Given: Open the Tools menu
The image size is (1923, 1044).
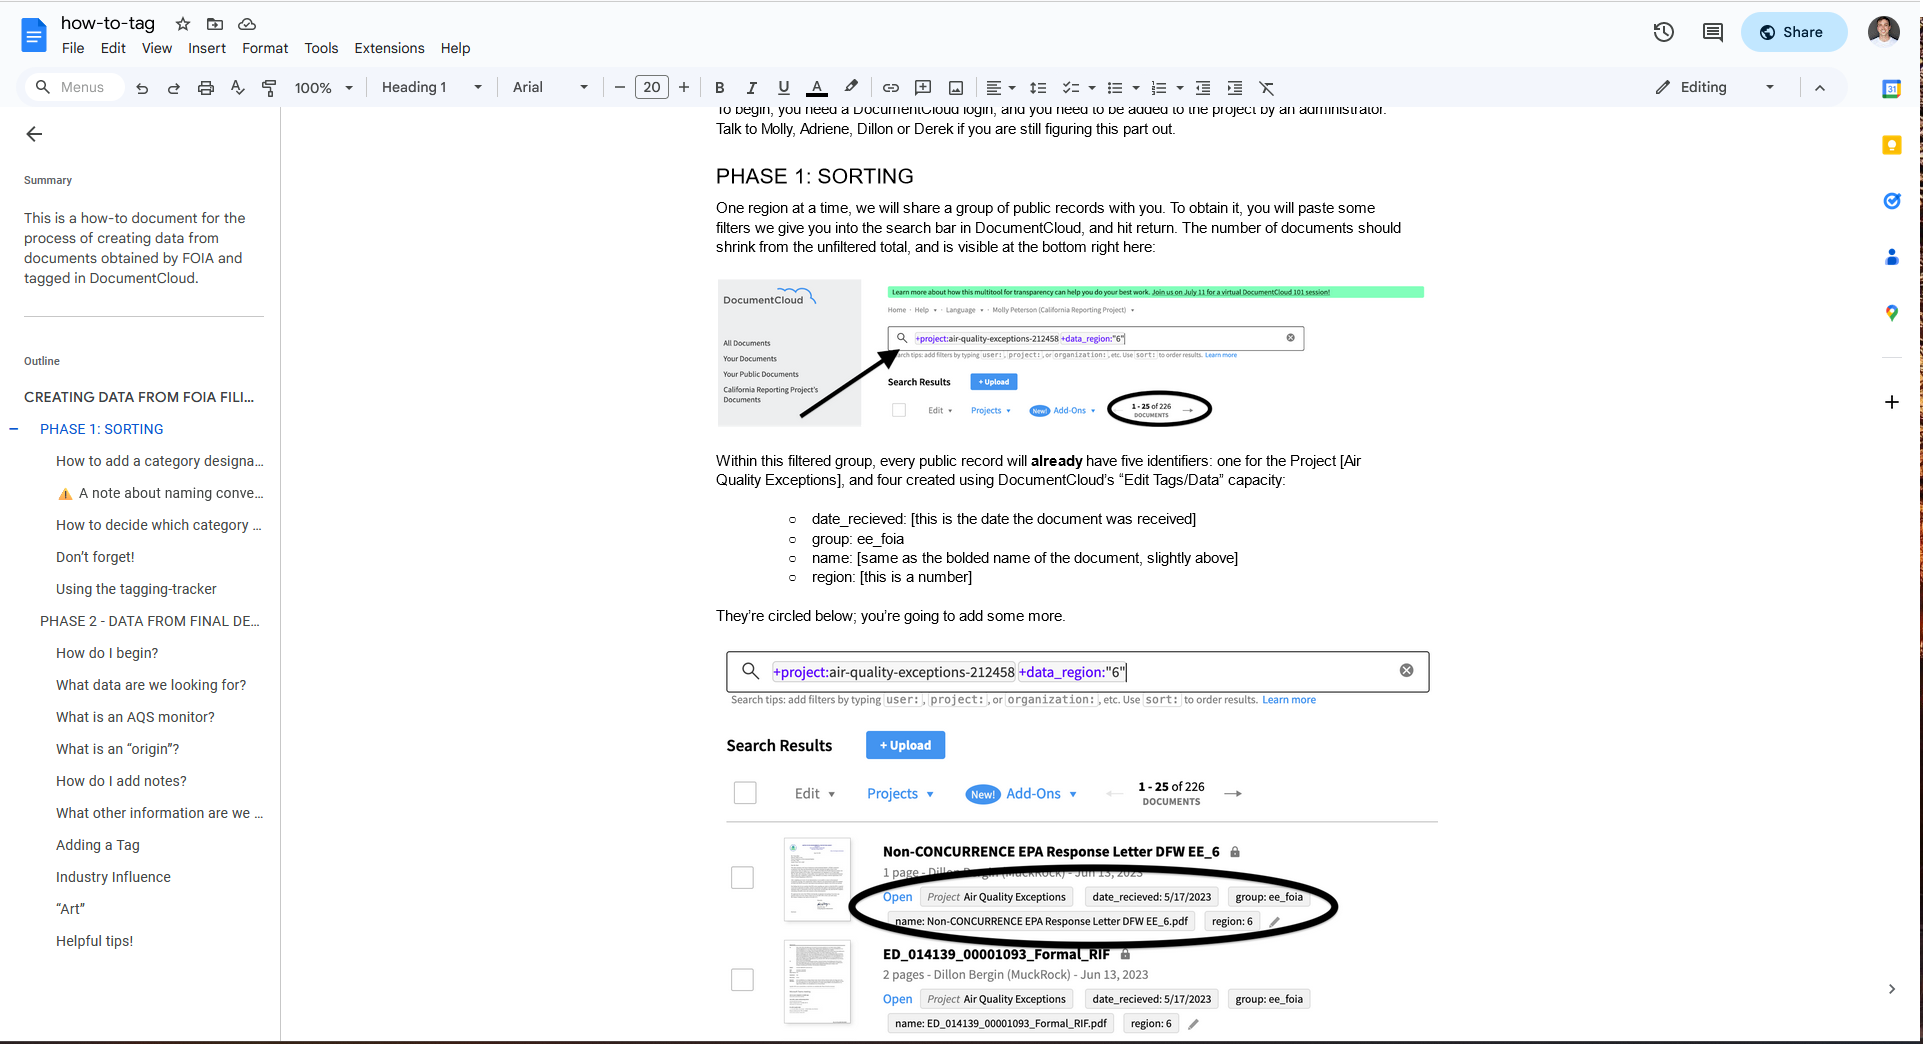Looking at the screenshot, I should pos(321,48).
